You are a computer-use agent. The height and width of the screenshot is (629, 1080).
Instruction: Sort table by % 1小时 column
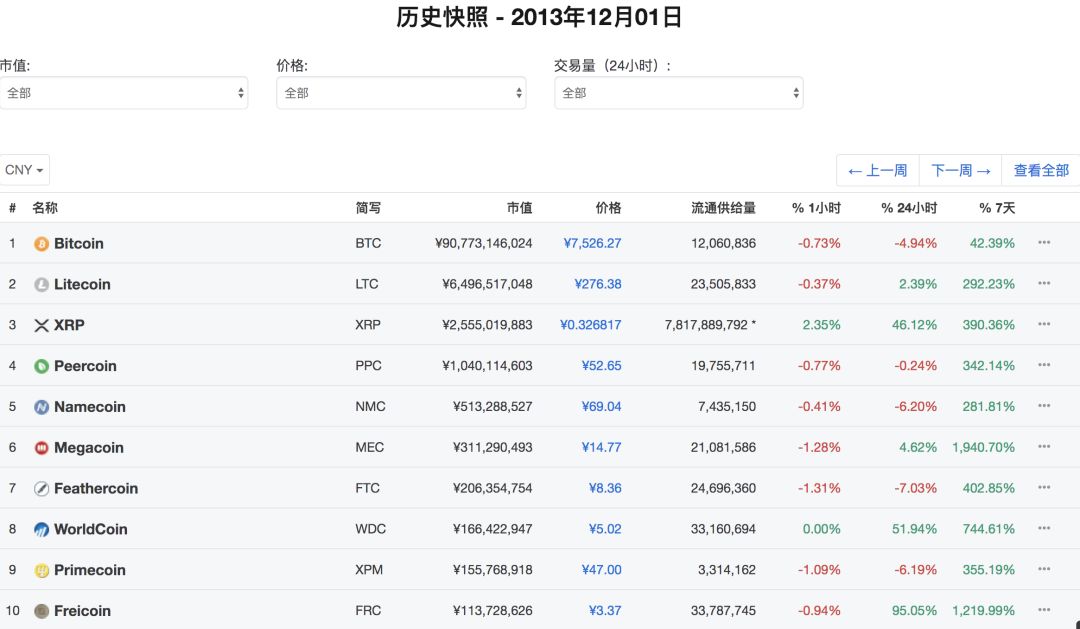tap(816, 208)
